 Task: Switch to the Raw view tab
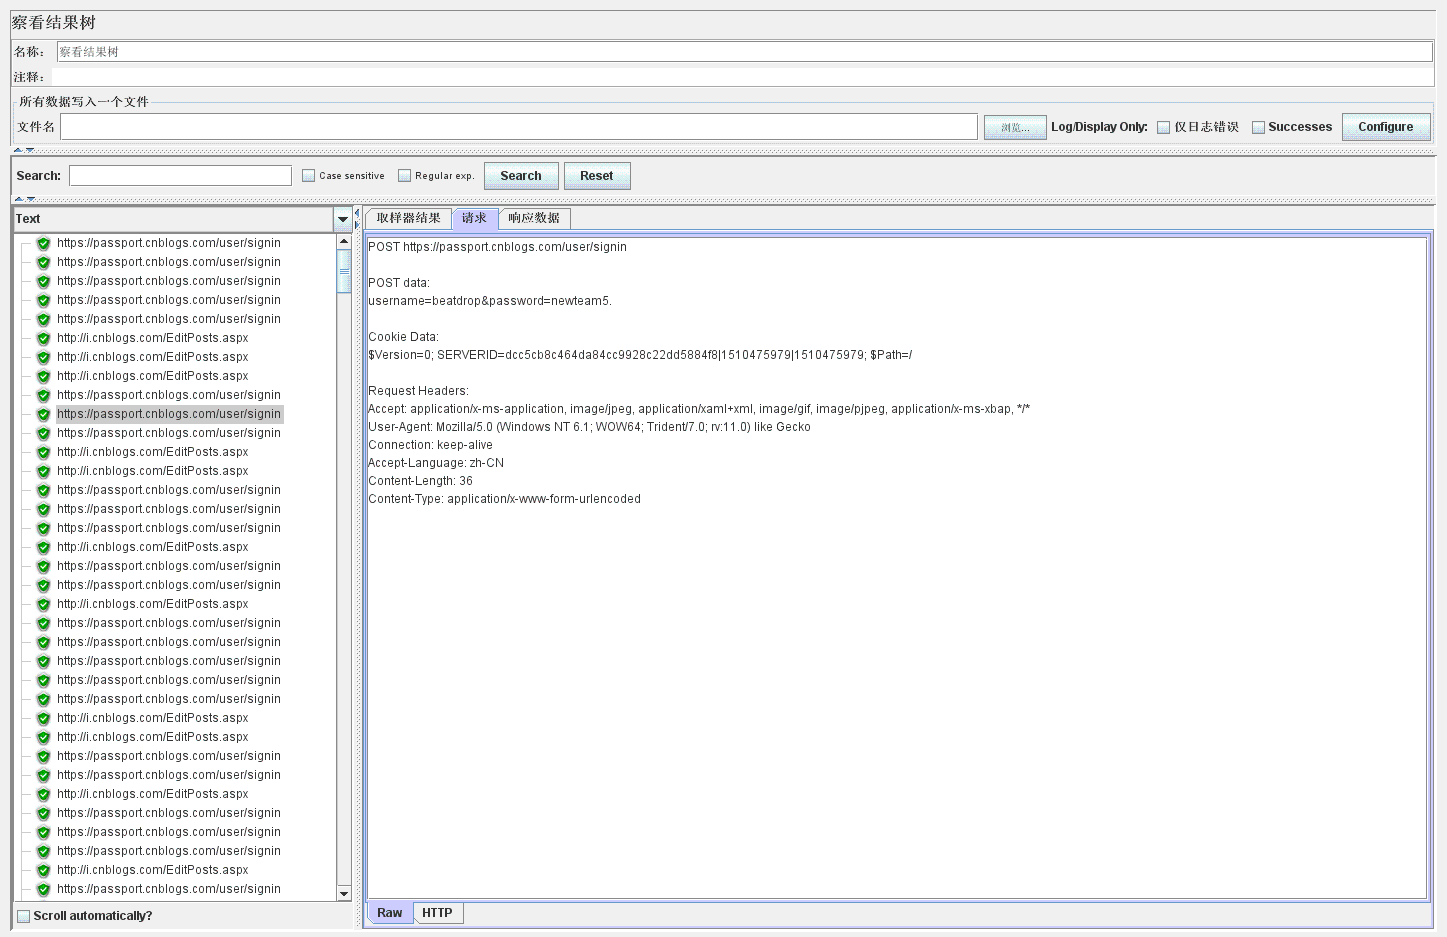pos(390,913)
